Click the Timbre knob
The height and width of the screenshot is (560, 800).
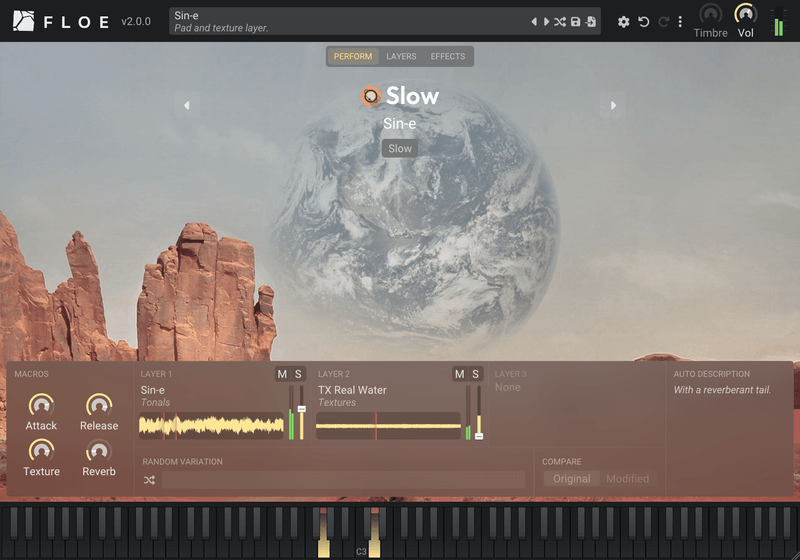click(x=710, y=14)
